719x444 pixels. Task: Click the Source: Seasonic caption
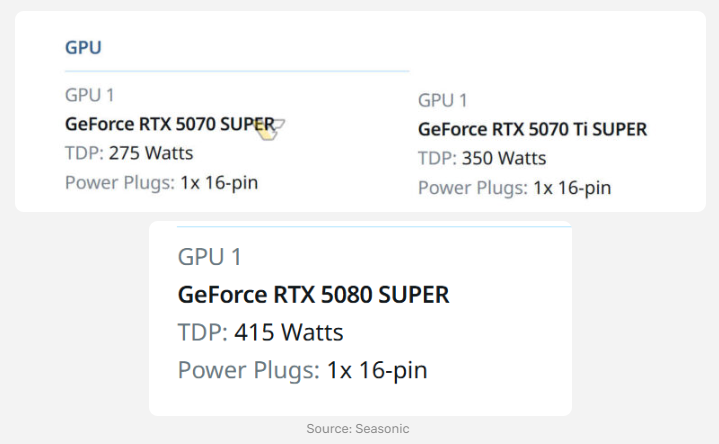point(358,428)
